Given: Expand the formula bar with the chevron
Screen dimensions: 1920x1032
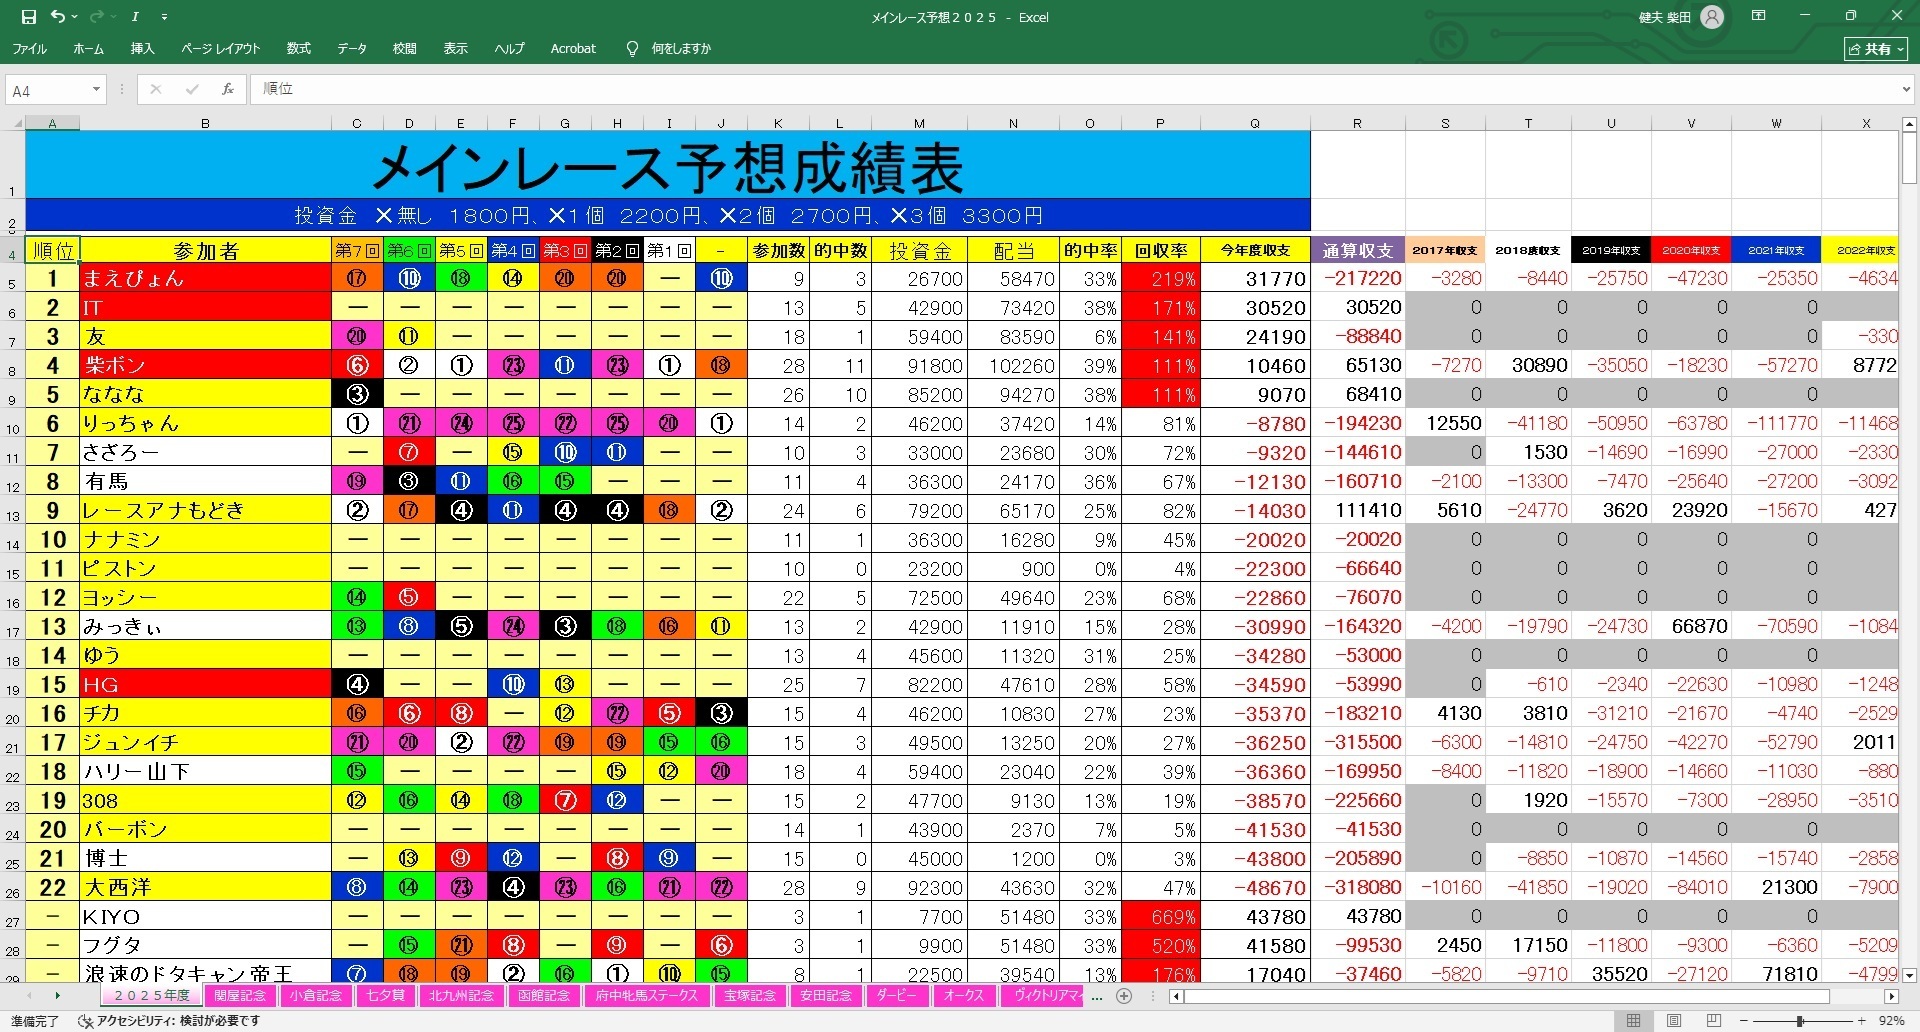Looking at the screenshot, I should (1906, 89).
